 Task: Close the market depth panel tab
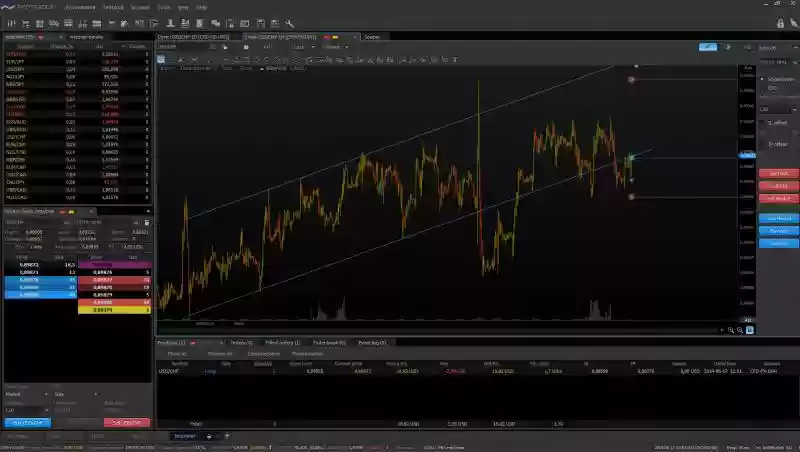(x=91, y=212)
